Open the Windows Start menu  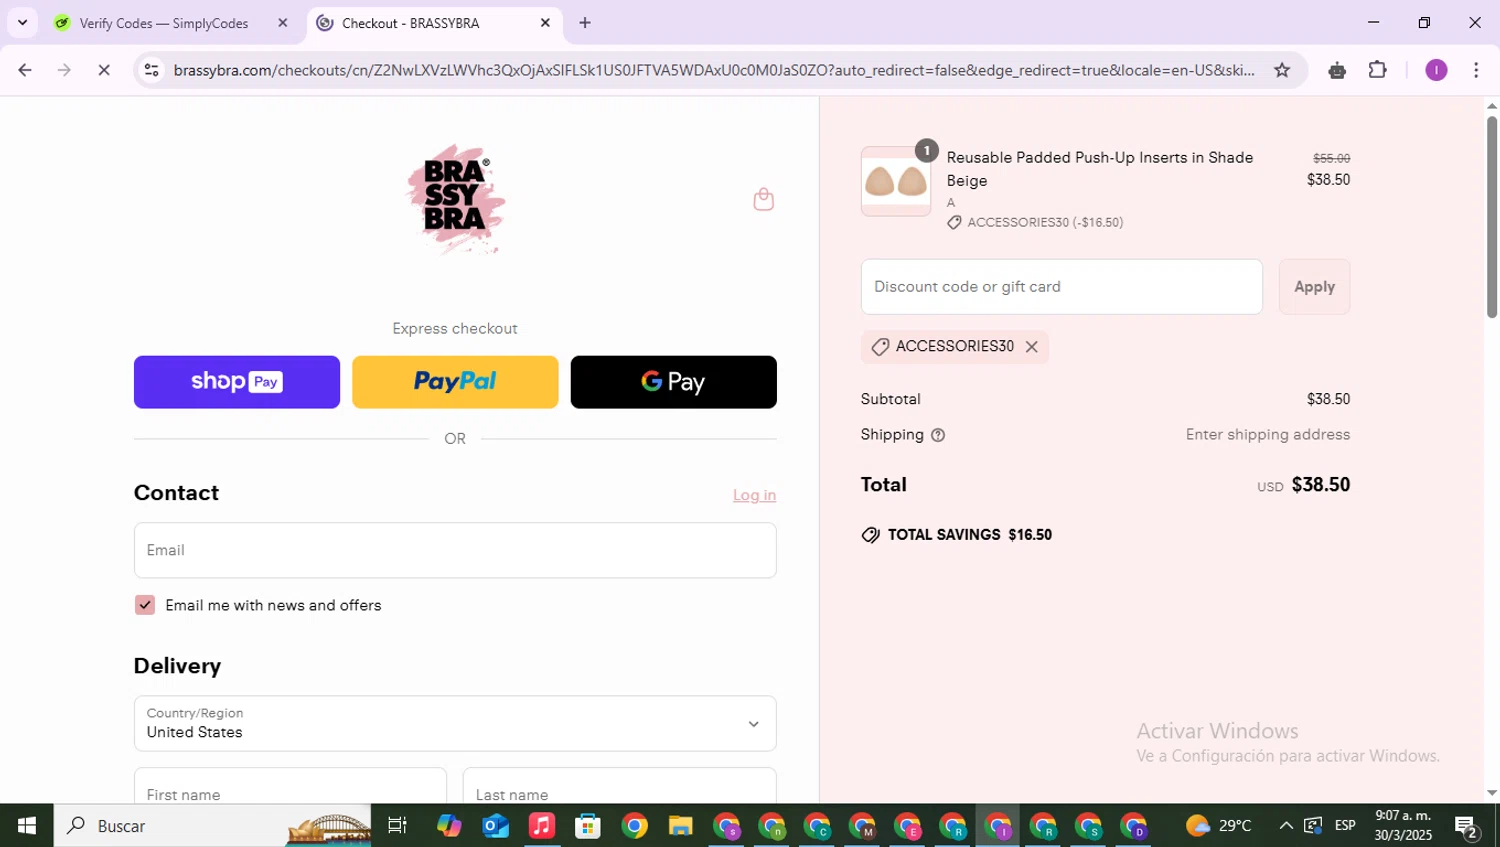[27, 826]
